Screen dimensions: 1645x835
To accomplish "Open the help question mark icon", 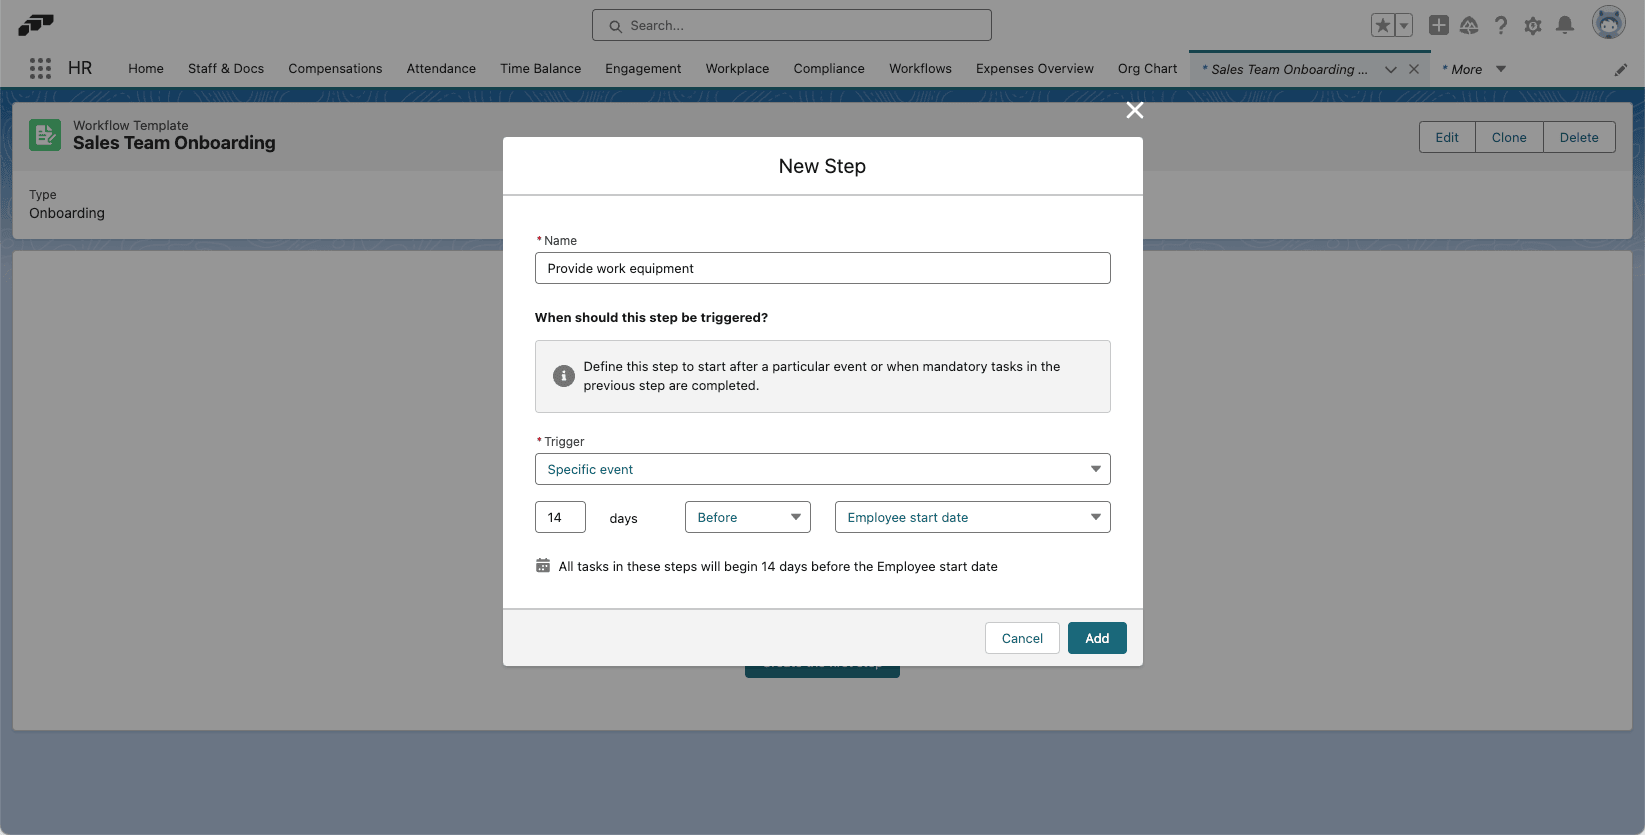I will pyautogui.click(x=1501, y=25).
